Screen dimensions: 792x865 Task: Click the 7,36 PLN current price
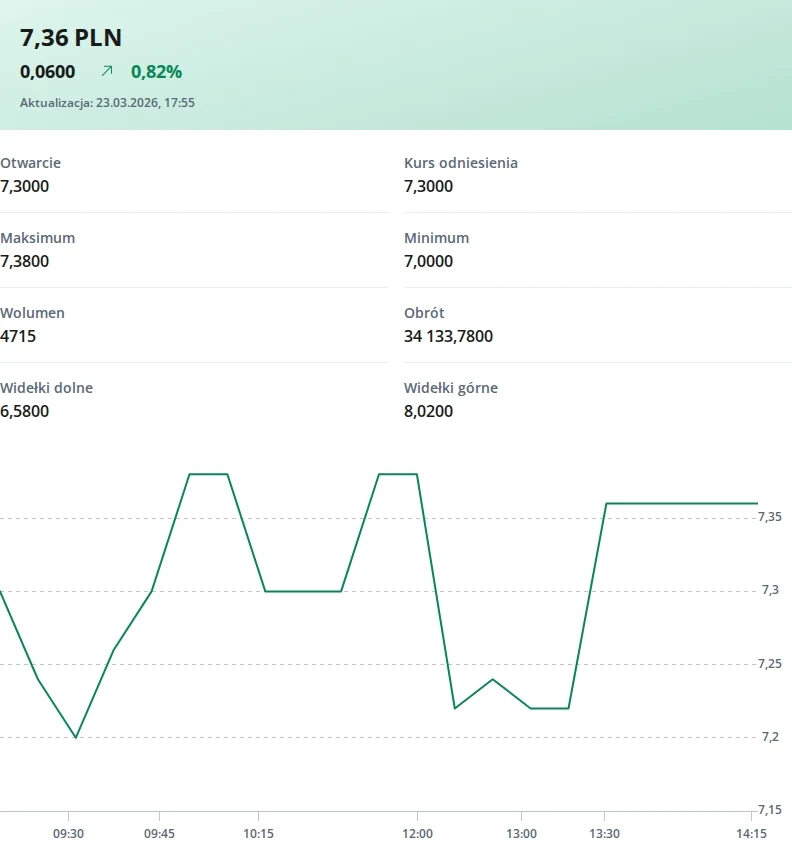[71, 38]
